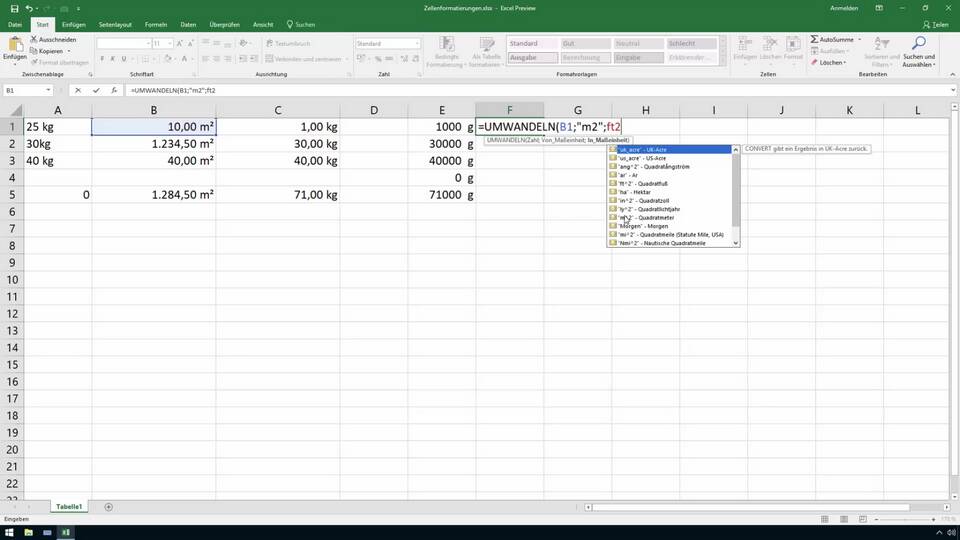Click the Teilen share button
Viewport: 960px width, 540px height.
(x=937, y=23)
